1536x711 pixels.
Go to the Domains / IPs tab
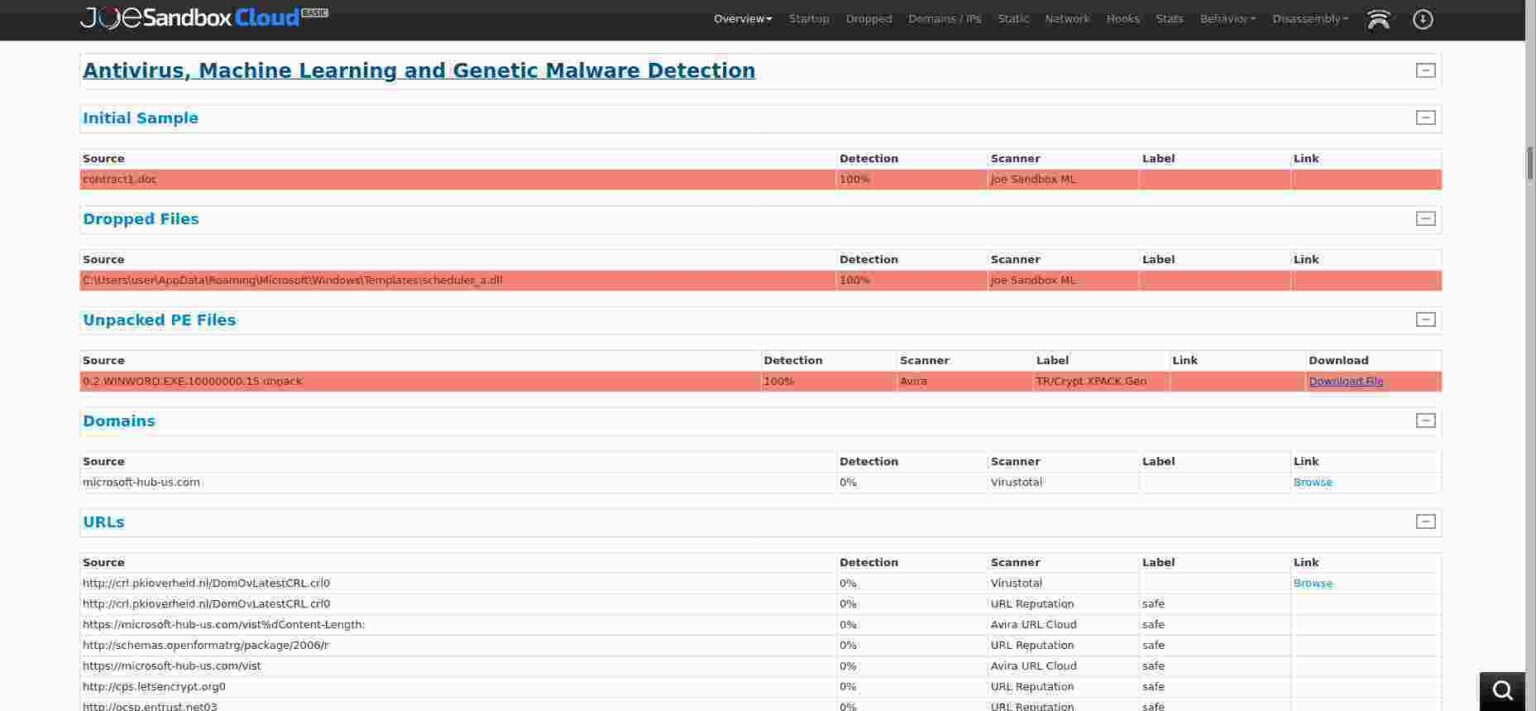click(944, 19)
